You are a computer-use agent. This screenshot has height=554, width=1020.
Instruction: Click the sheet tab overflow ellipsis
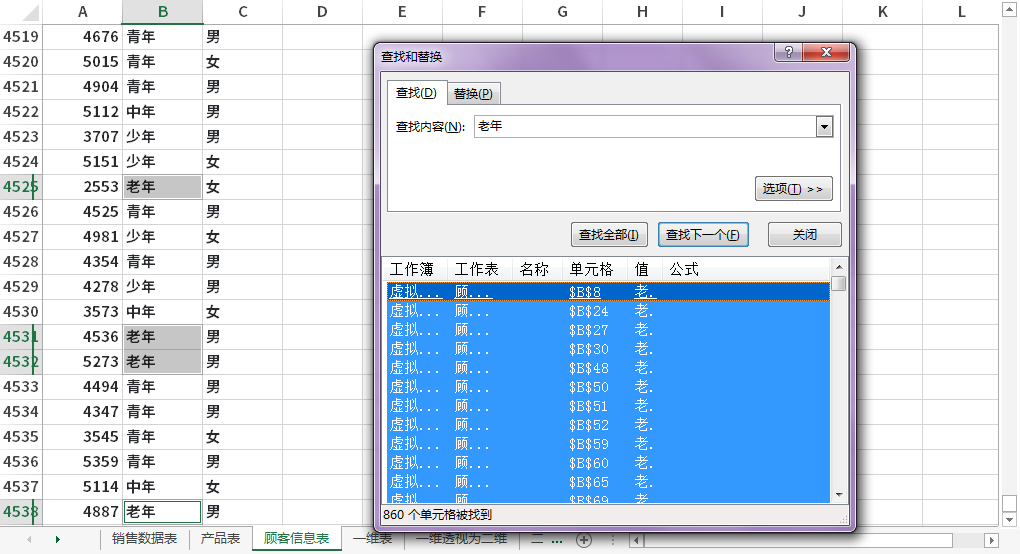557,540
